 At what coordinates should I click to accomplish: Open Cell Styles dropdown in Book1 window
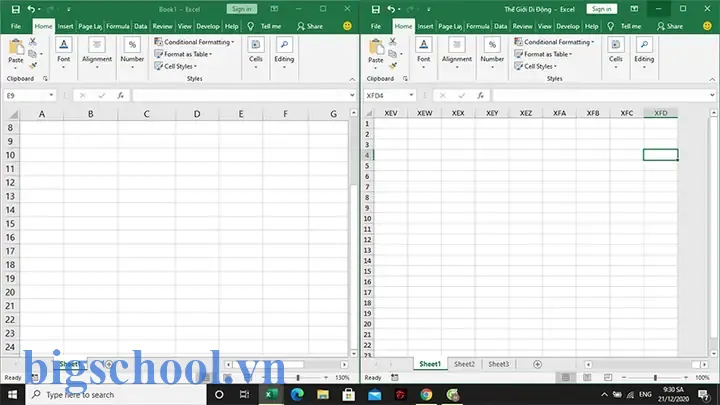pyautogui.click(x=176, y=66)
